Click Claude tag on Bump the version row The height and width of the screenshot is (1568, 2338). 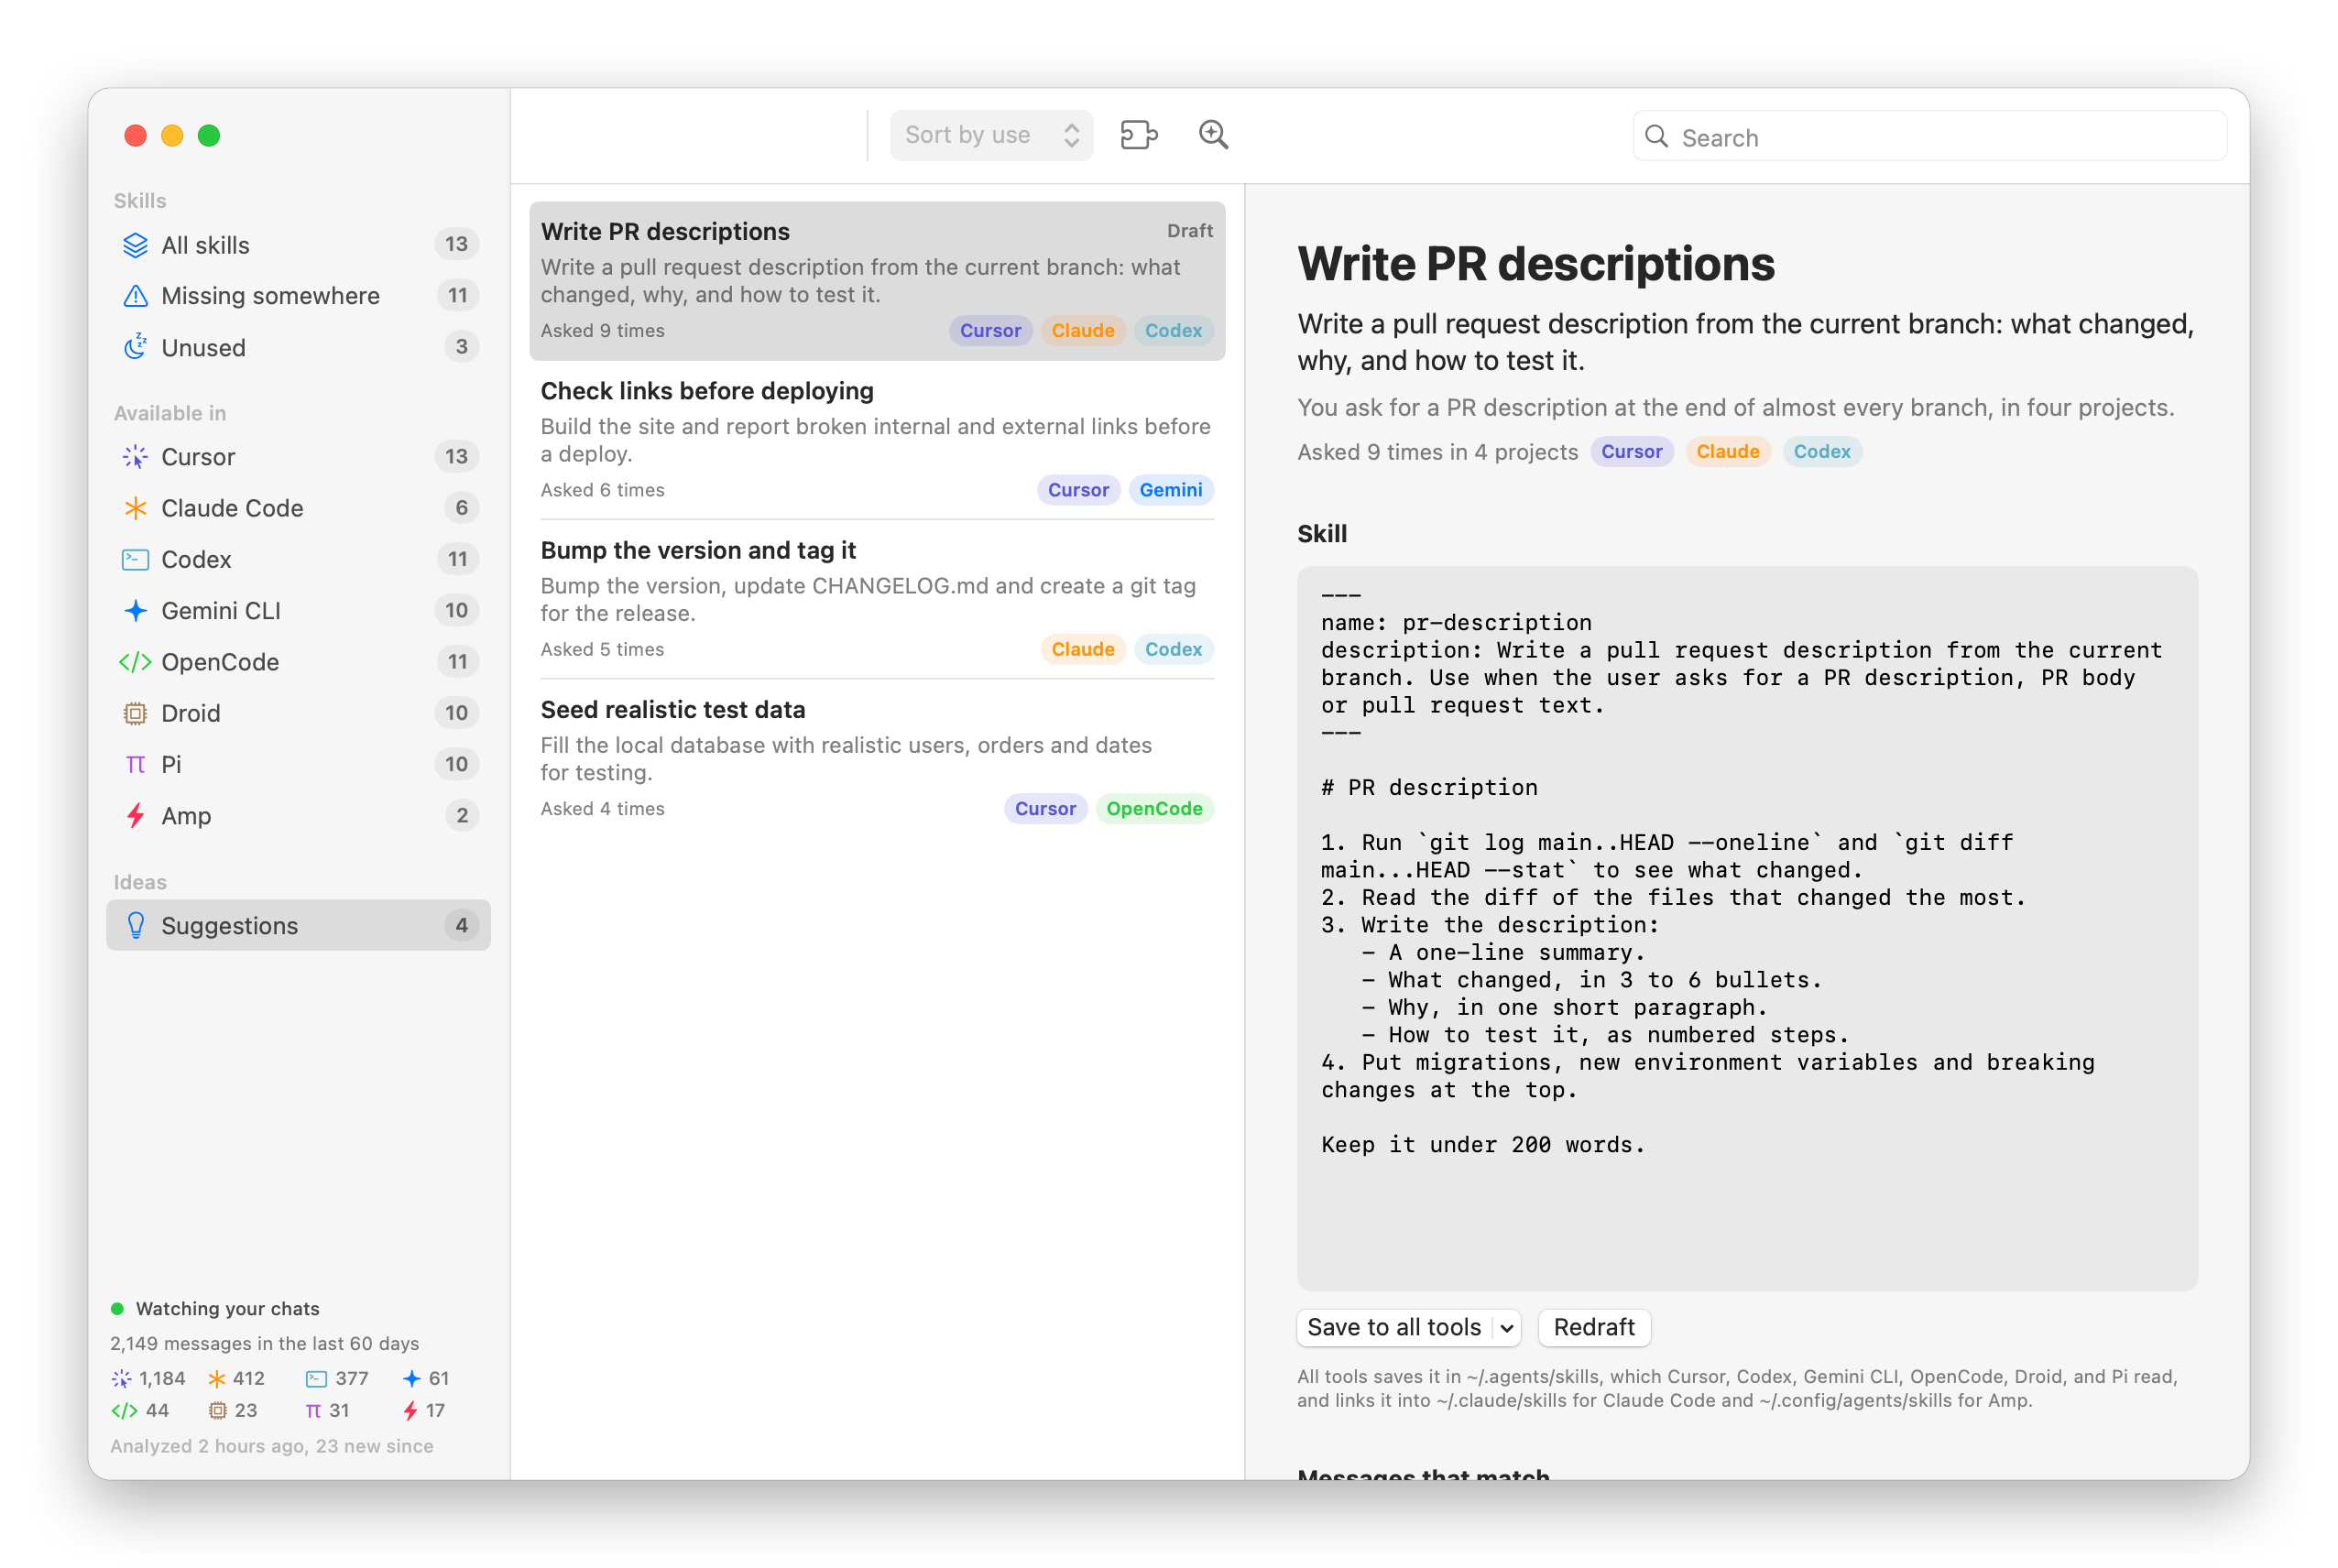point(1083,650)
